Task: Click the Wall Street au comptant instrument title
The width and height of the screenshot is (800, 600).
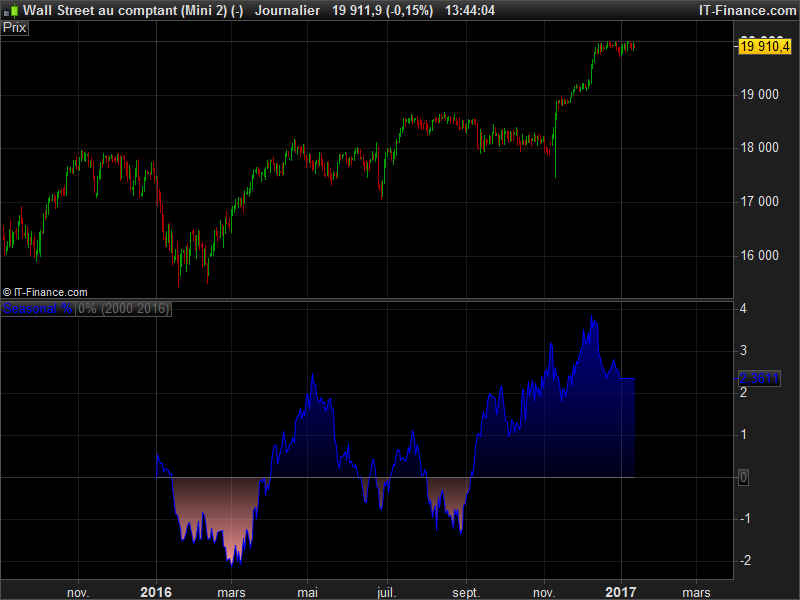Action: point(133,10)
